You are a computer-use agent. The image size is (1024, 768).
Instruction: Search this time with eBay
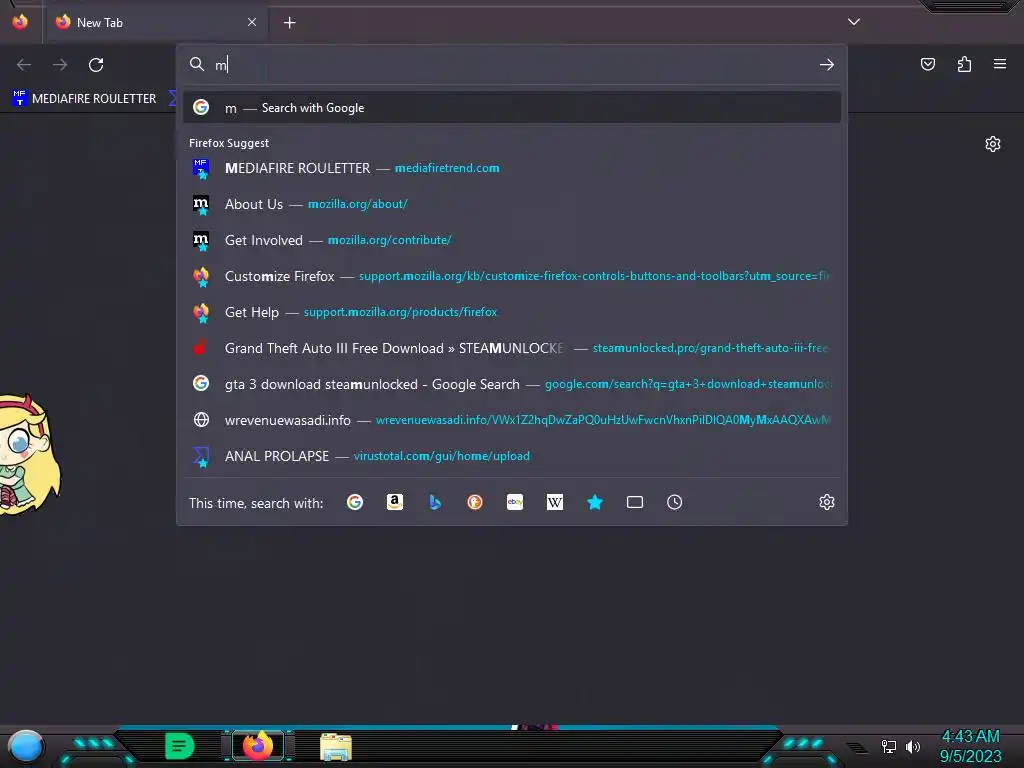(515, 502)
